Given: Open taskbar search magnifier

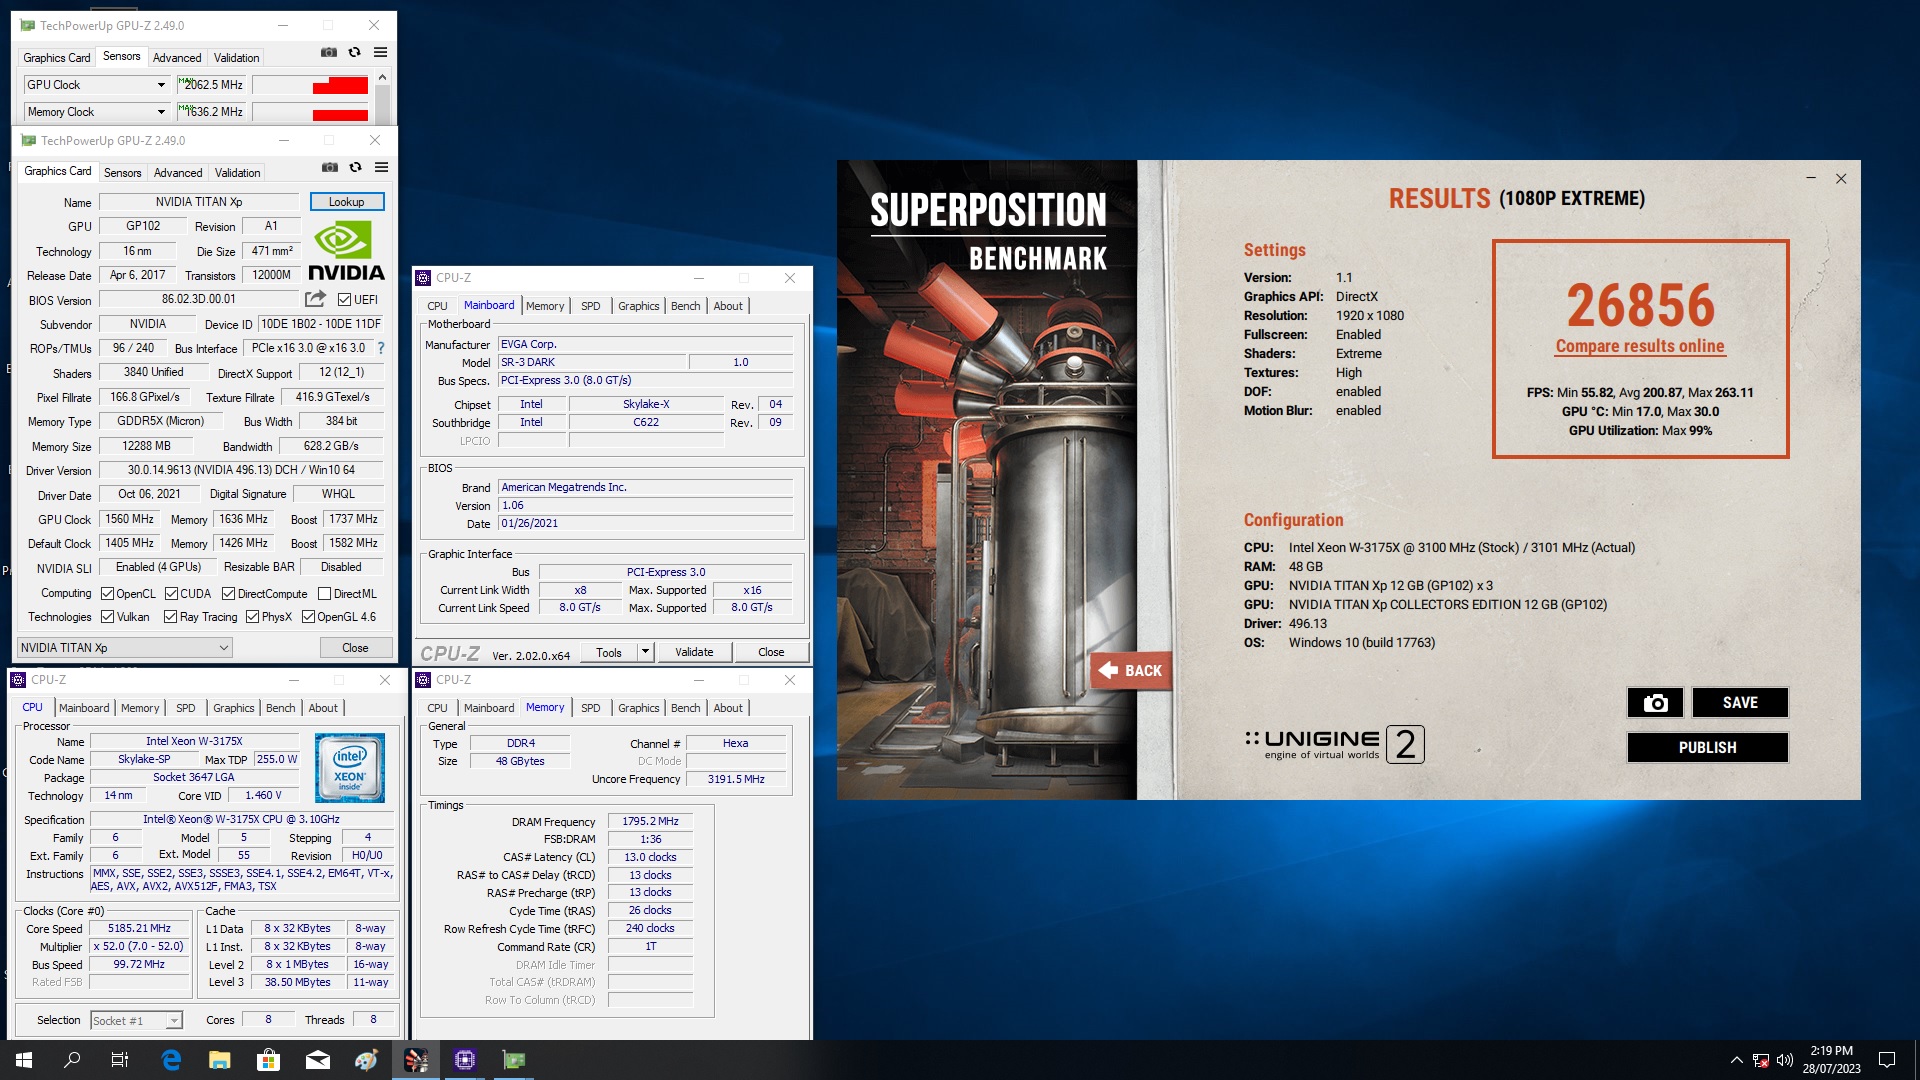Looking at the screenshot, I should [x=72, y=1060].
